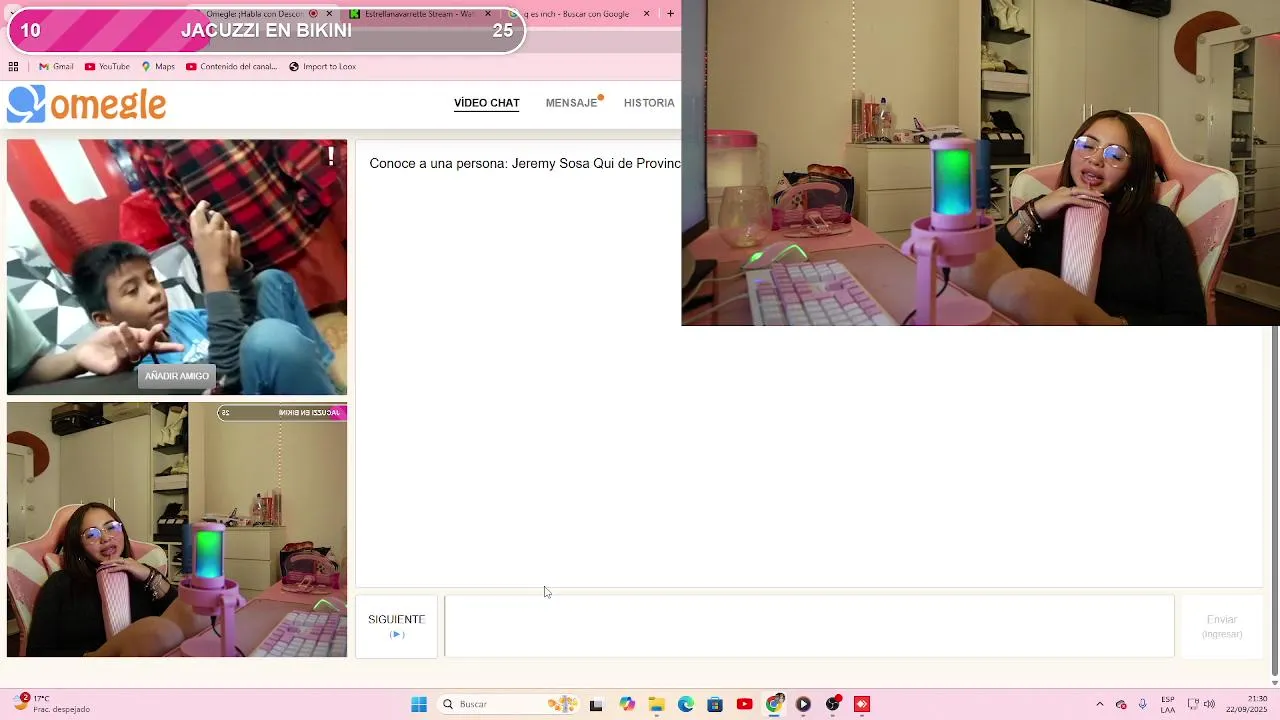1280x720 pixels.
Task: Open the media player taskbar icon
Action: point(803,704)
